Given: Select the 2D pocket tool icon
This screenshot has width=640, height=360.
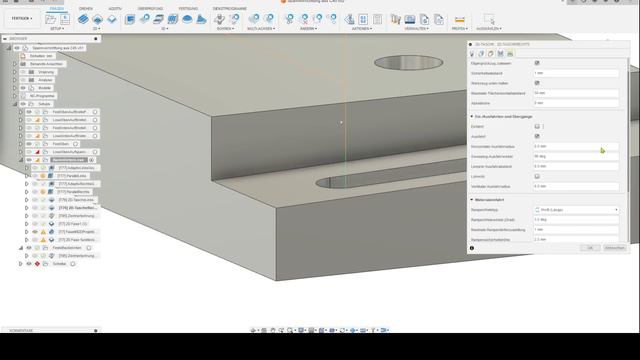Looking at the screenshot, I should coord(98,19).
